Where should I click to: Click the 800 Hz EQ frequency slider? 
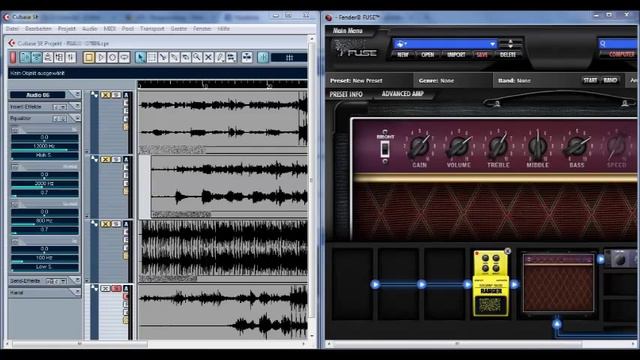44,221
